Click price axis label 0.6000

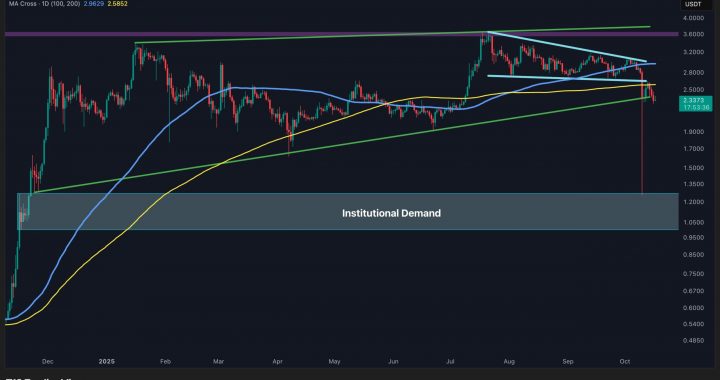click(x=694, y=308)
